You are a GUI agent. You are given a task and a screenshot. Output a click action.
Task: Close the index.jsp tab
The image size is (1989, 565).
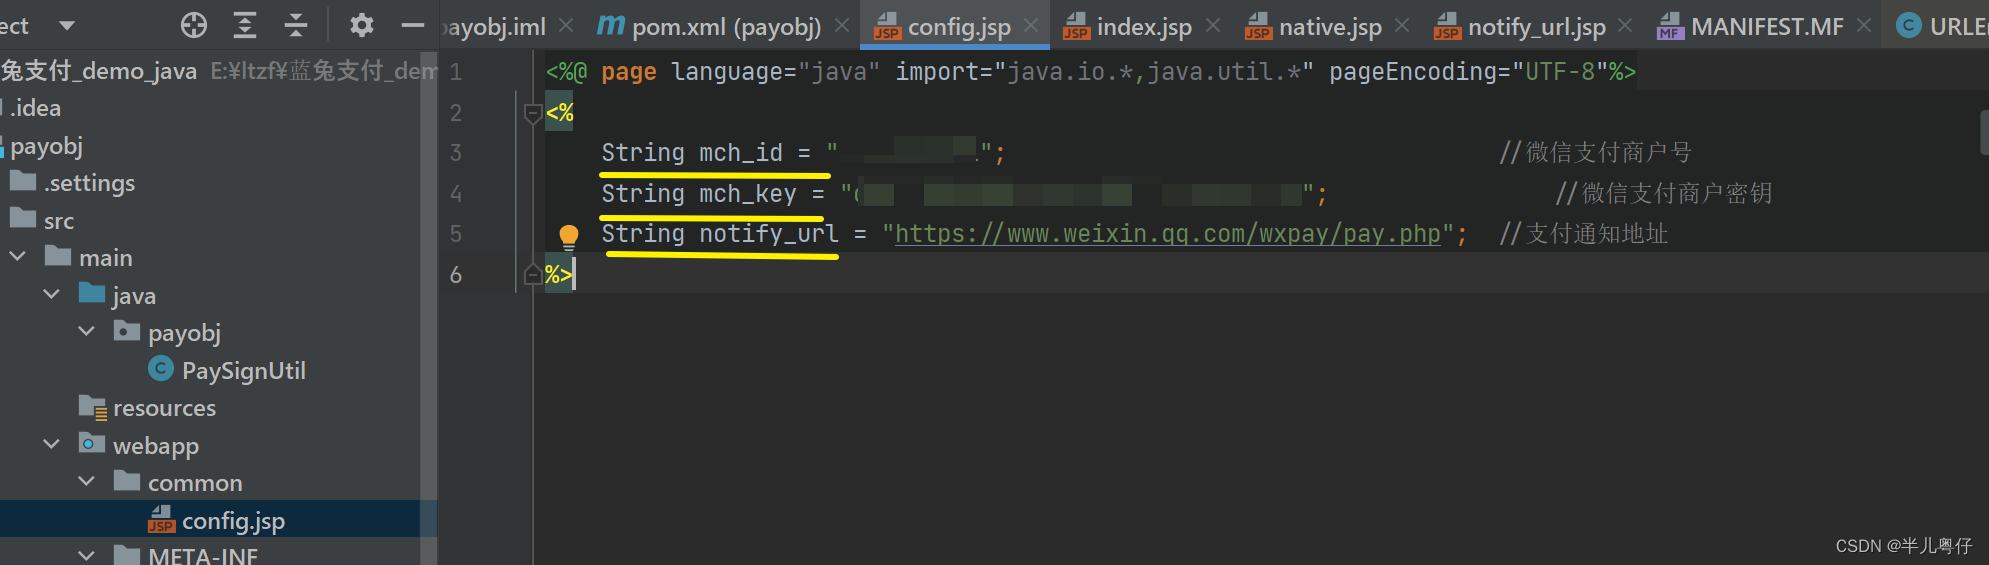[x=1213, y=25]
